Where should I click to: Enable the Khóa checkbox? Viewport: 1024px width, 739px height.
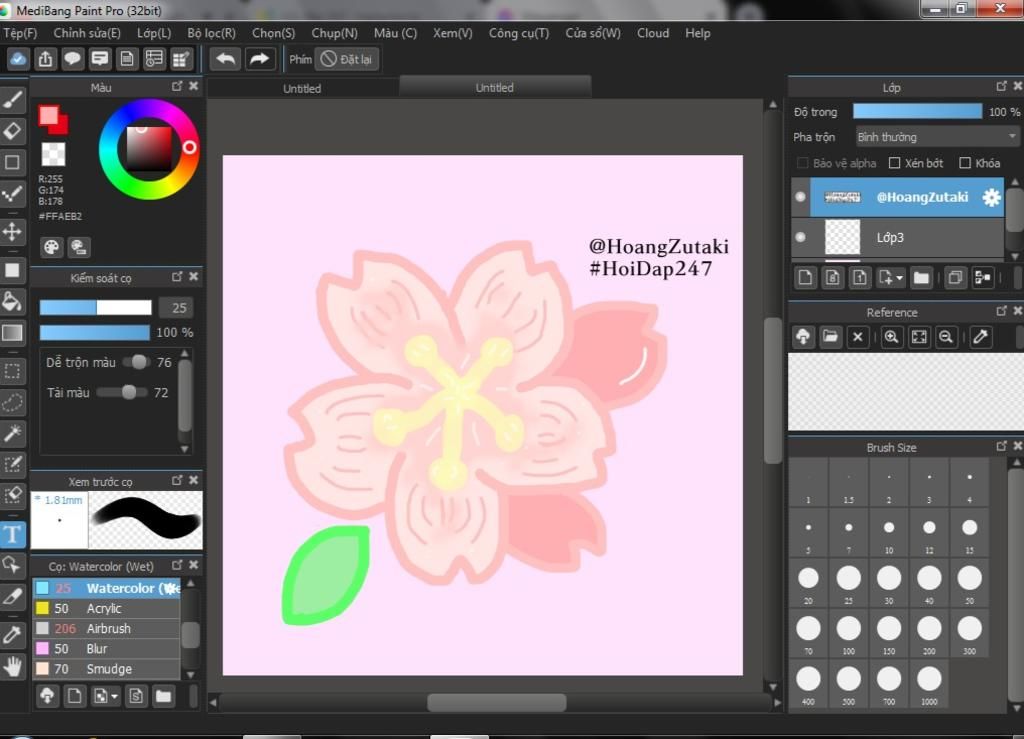[x=965, y=163]
